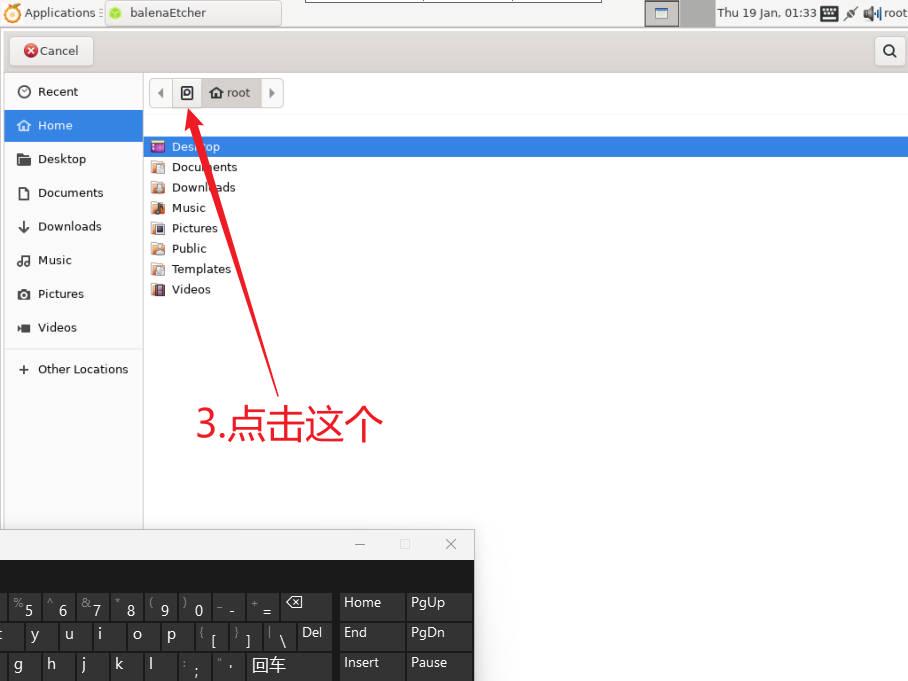The image size is (908, 681).
Task: Select the Templates folder in file list
Action: (x=525, y=269)
